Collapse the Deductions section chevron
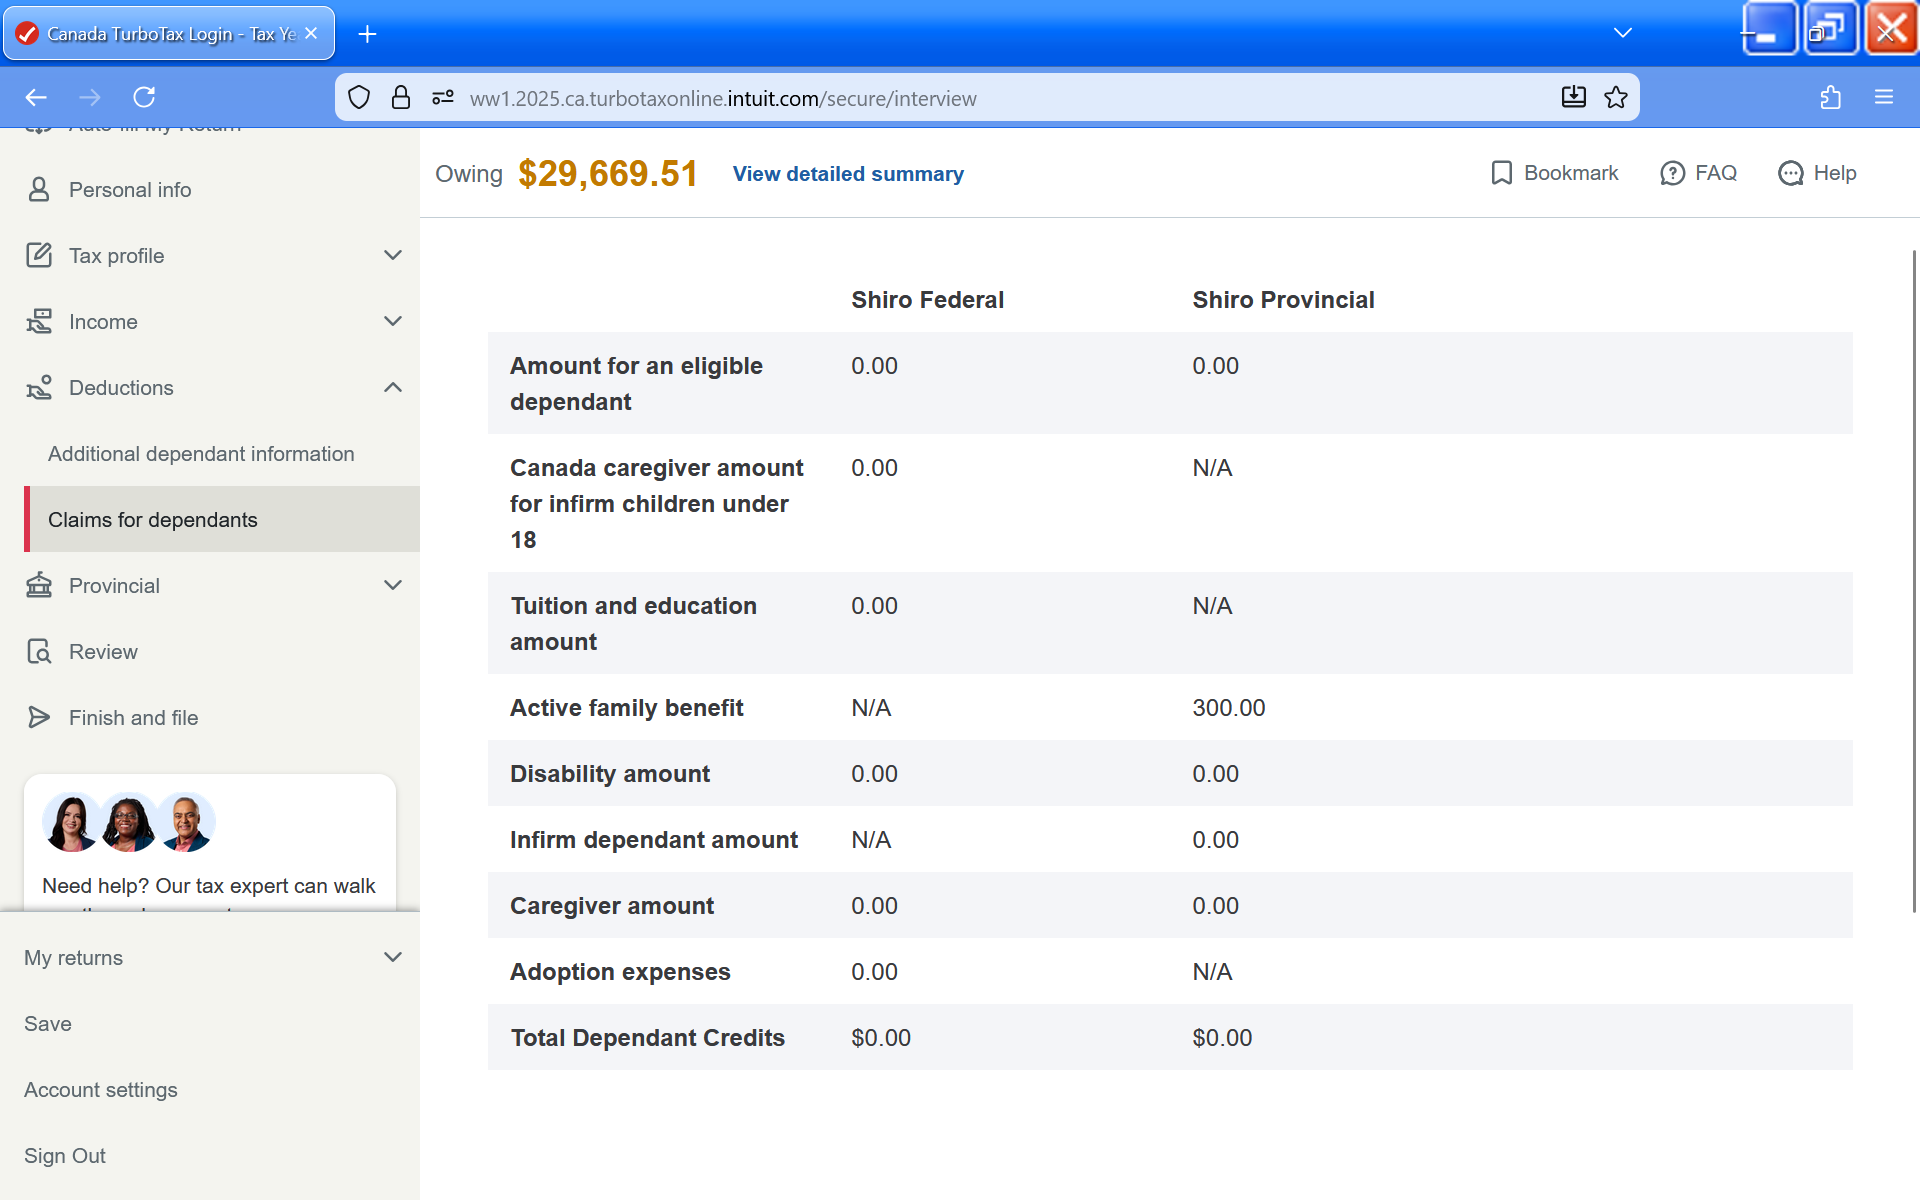Viewport: 1920px width, 1200px height. click(392, 388)
